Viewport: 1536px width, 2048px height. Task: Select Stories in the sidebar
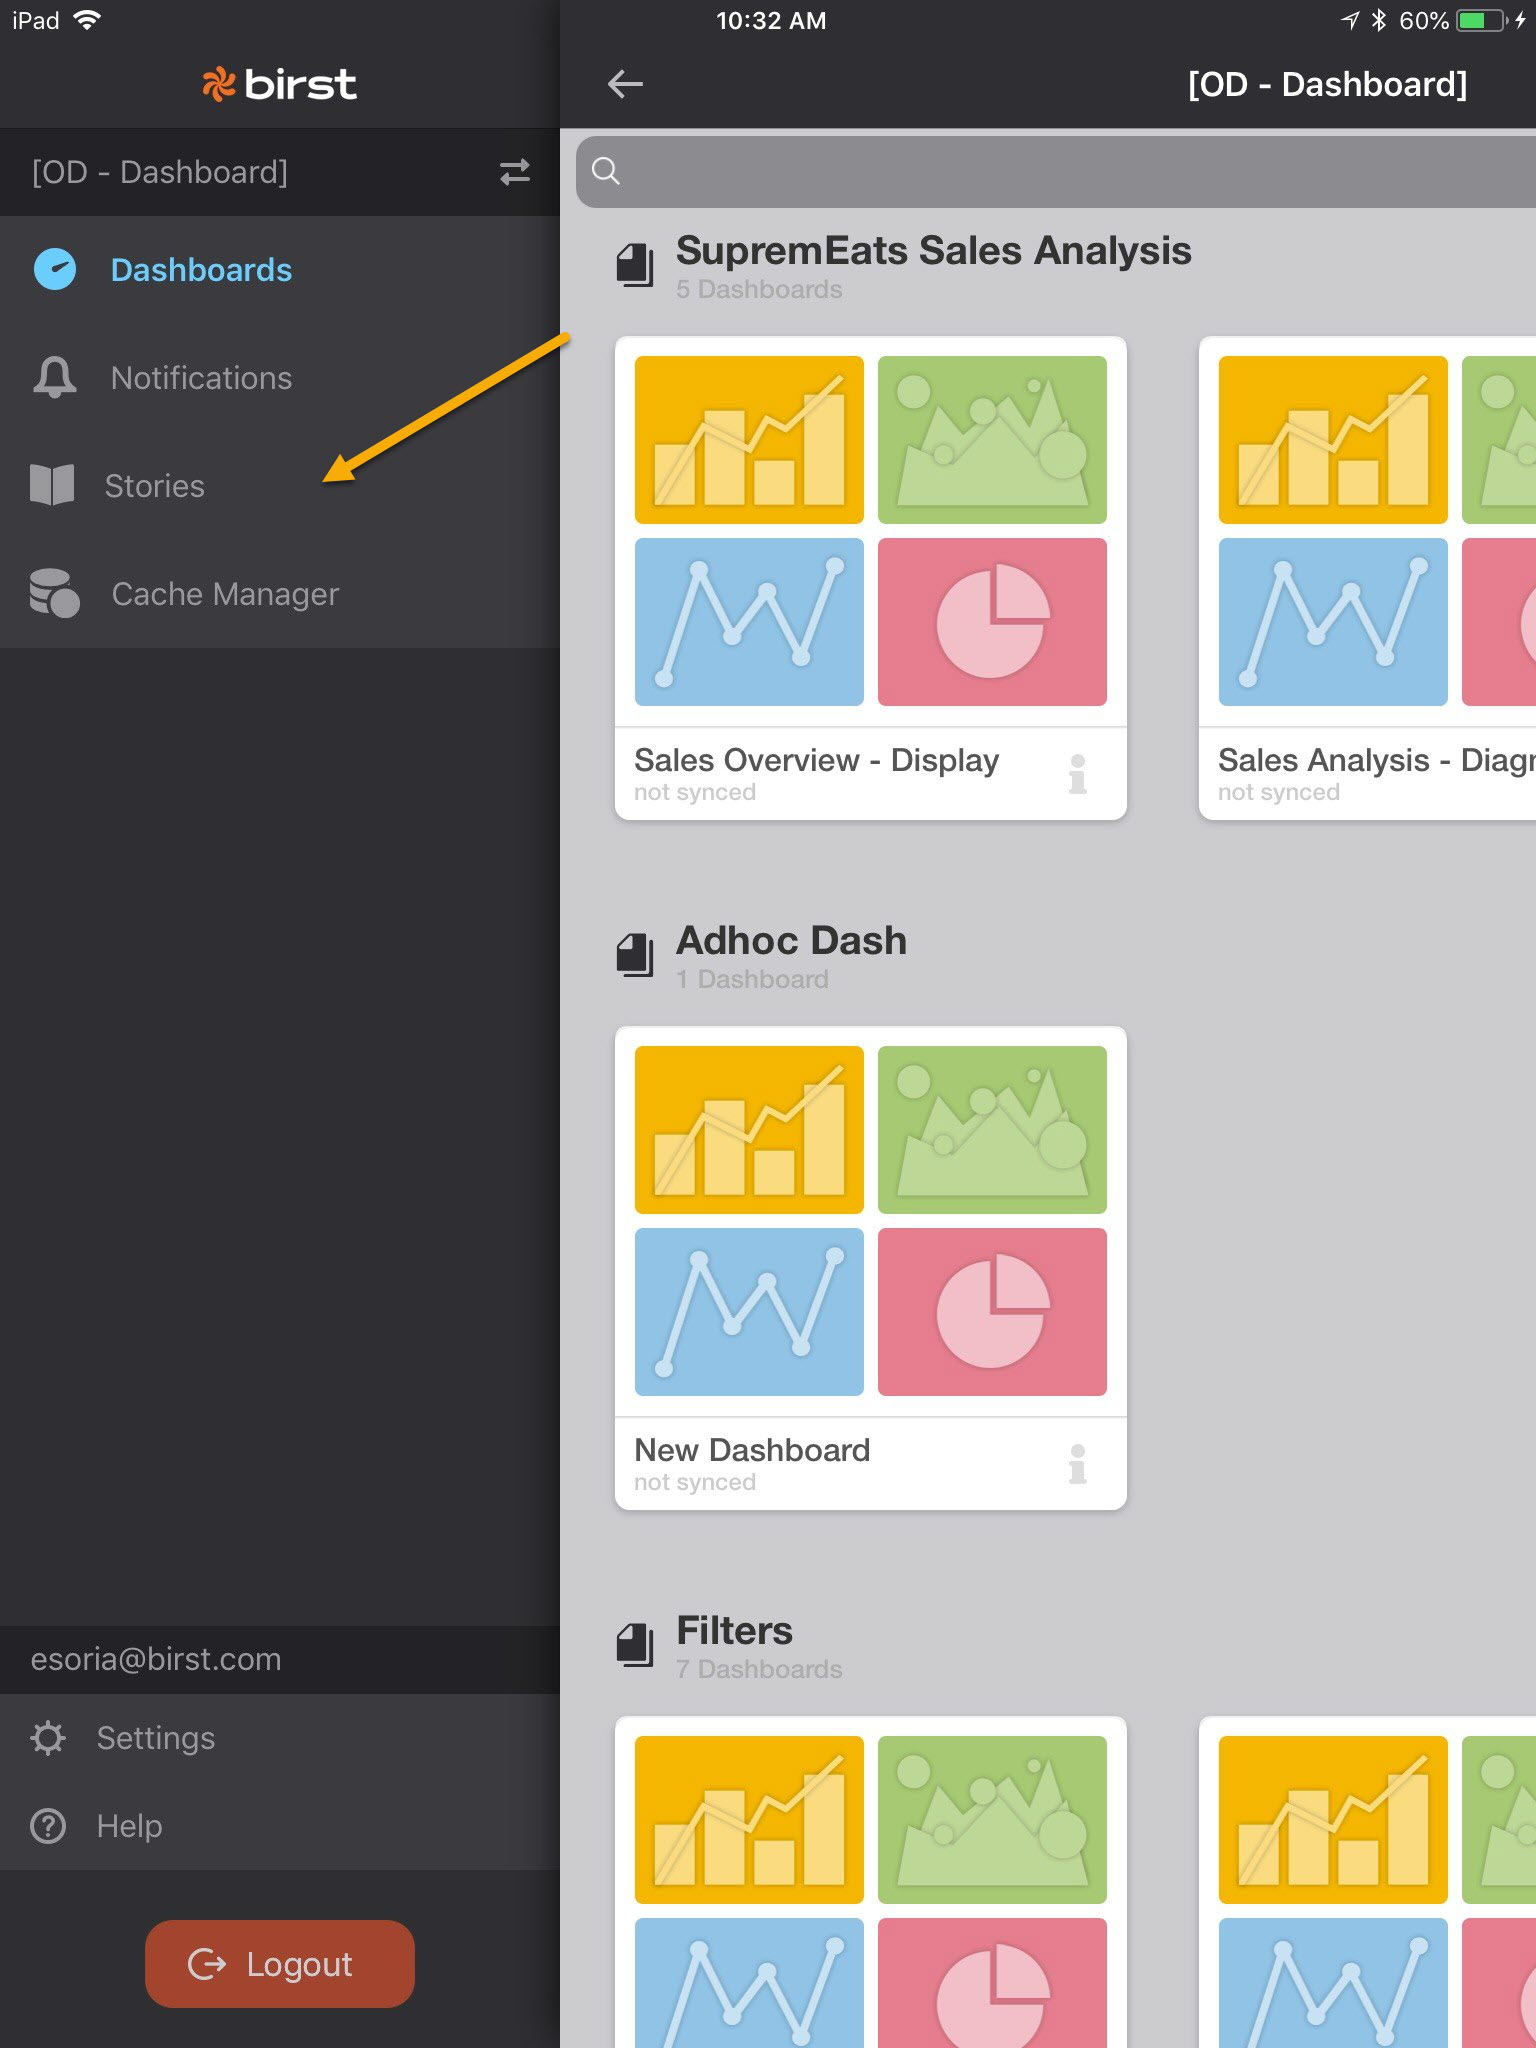[x=155, y=486]
